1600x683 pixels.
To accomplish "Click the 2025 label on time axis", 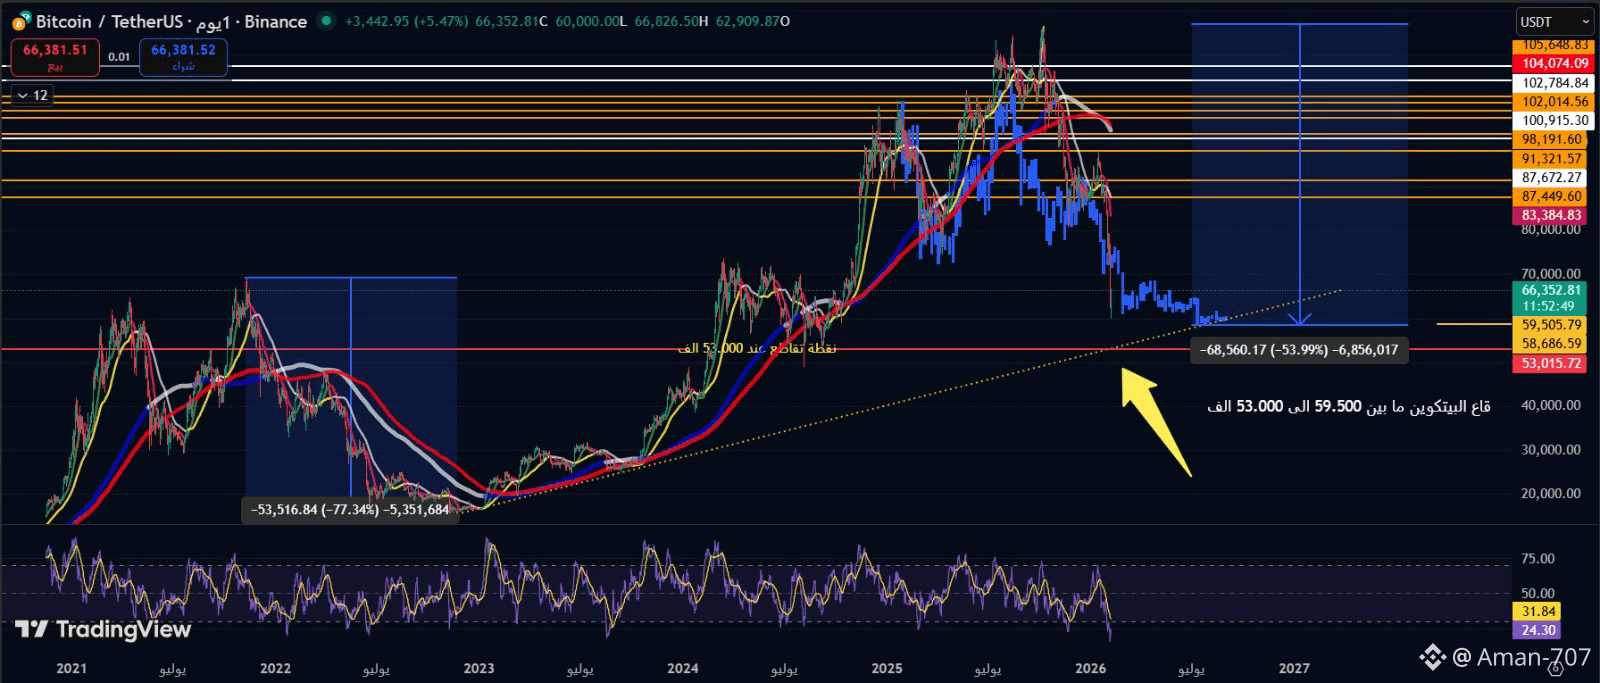I will point(887,668).
